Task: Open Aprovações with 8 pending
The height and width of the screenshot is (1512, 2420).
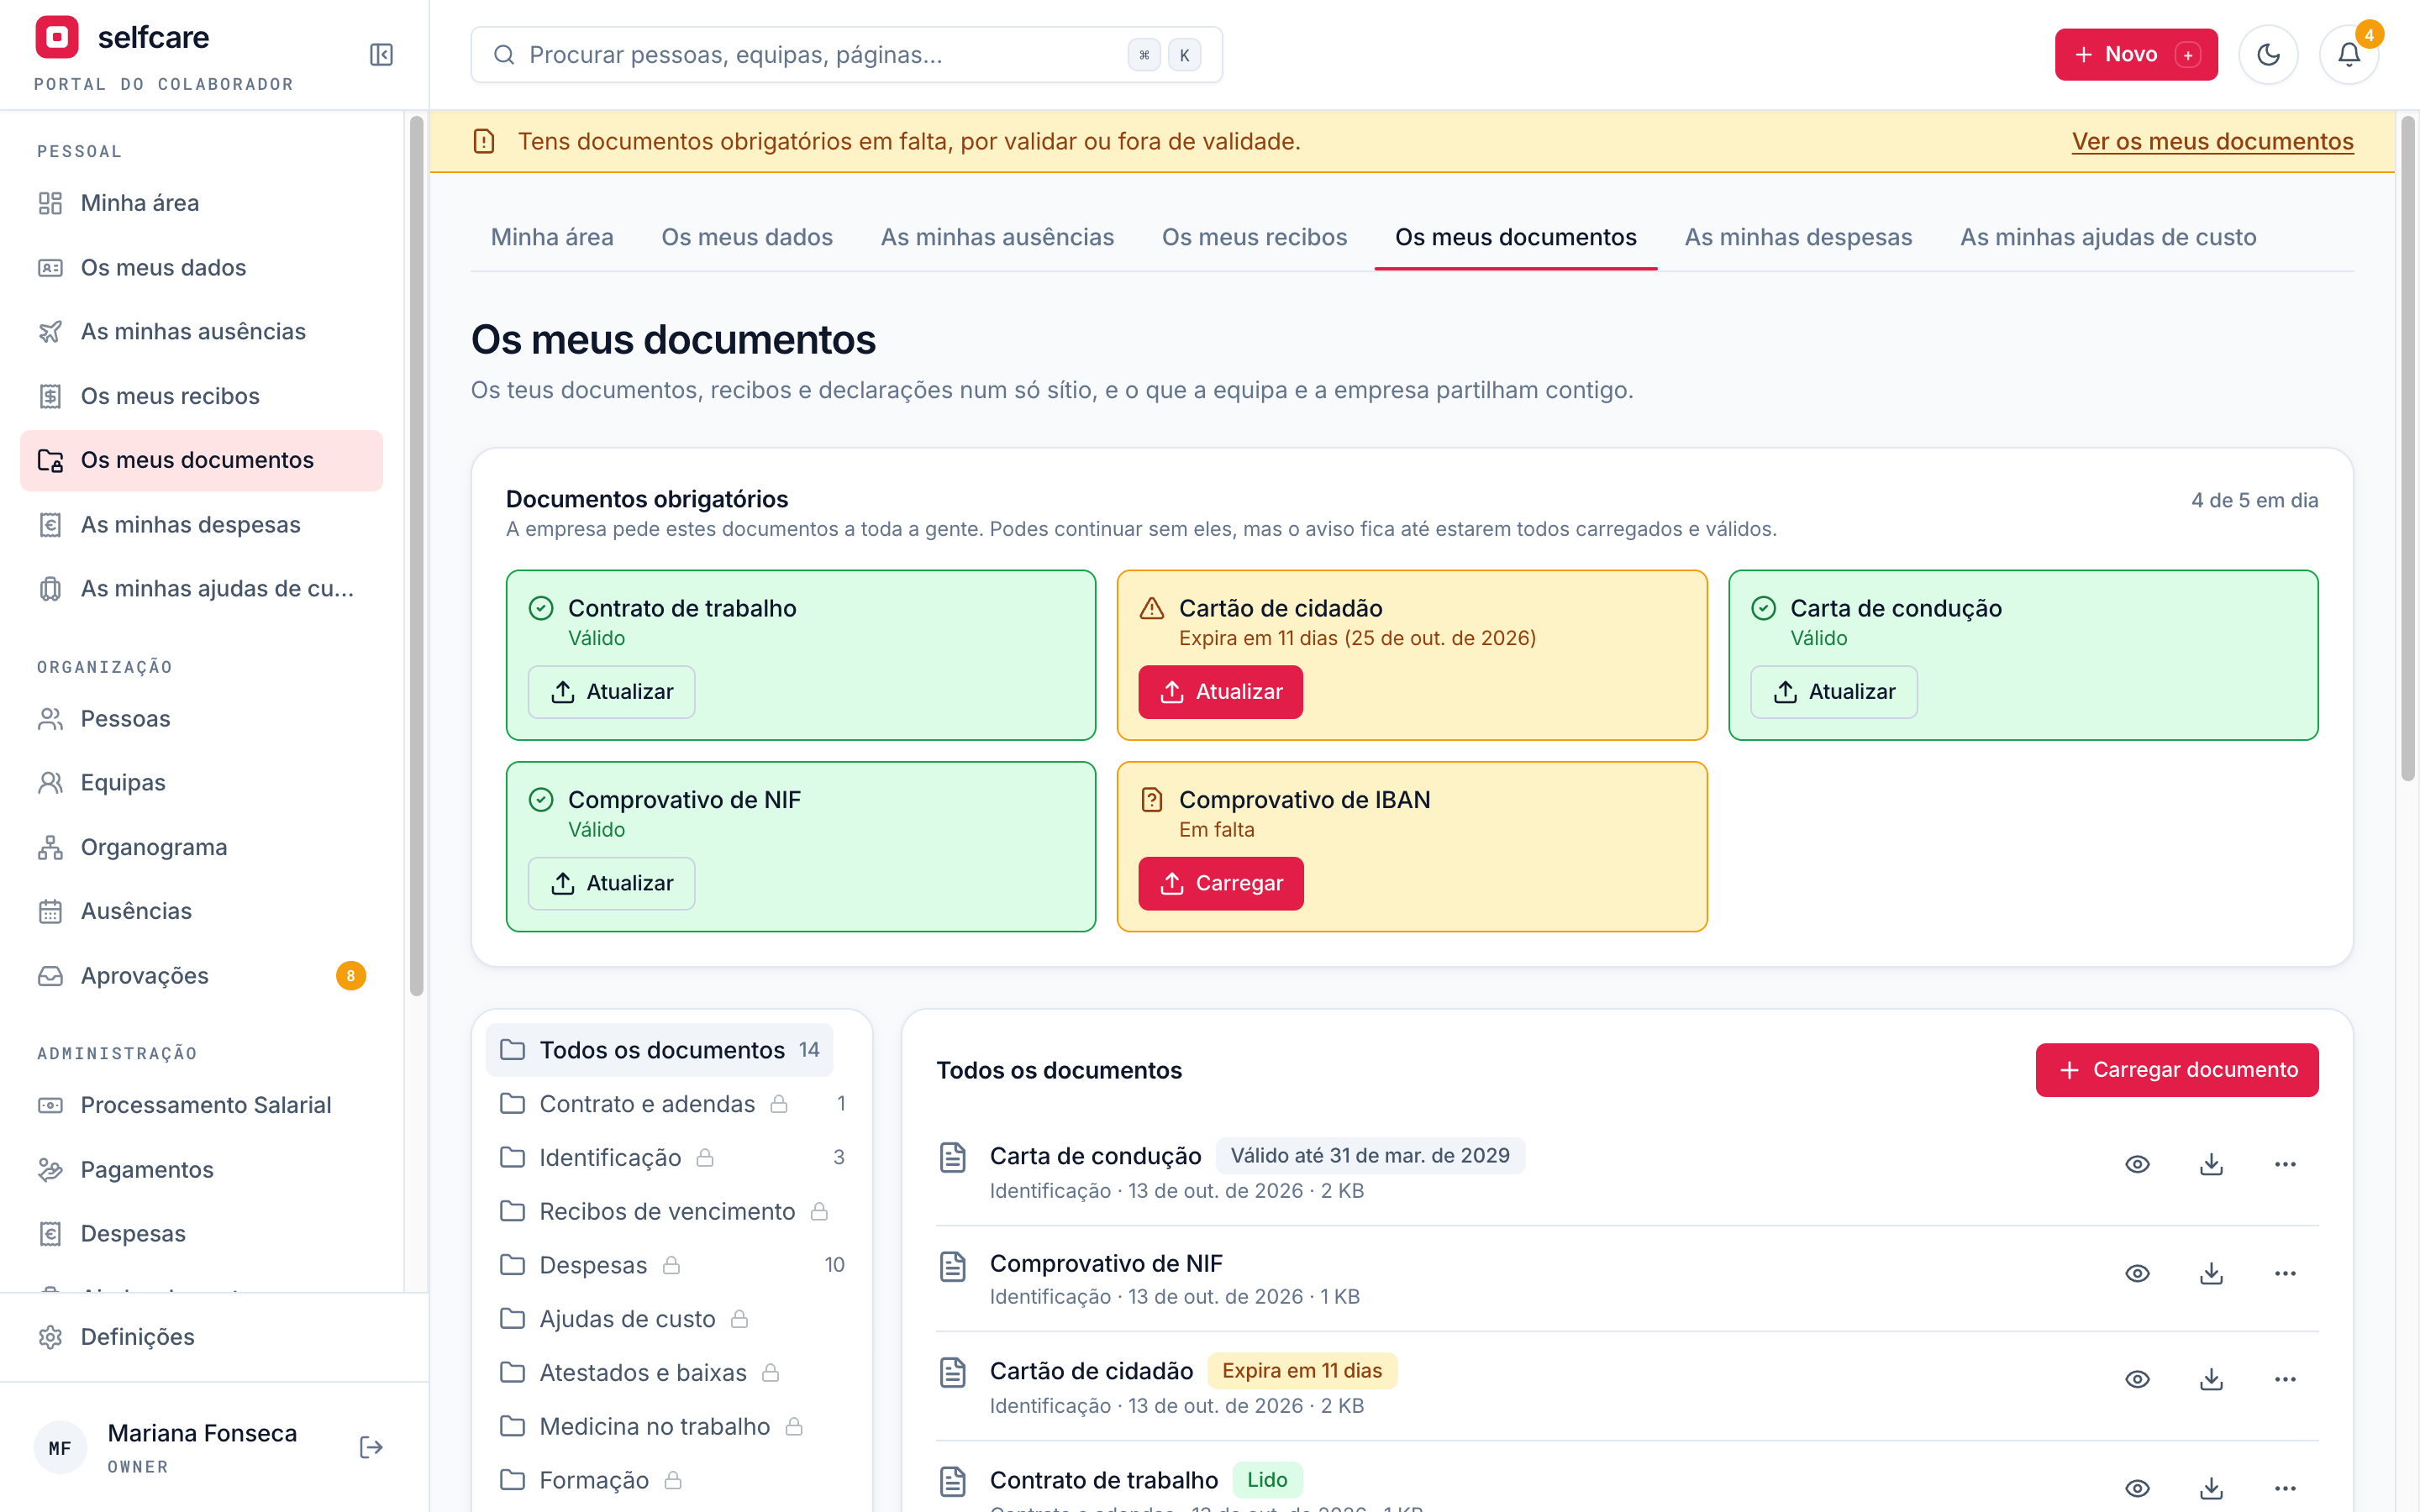Action: tap(201, 976)
